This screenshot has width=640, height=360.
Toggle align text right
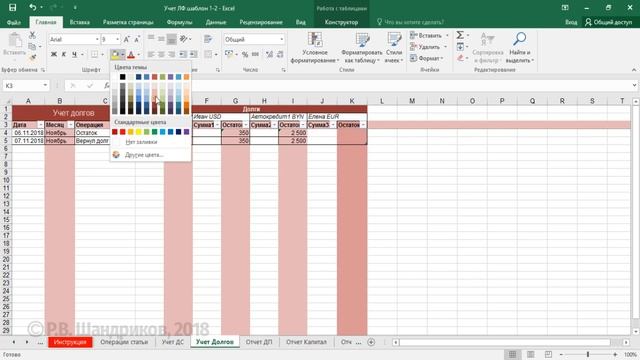[x=172, y=54]
